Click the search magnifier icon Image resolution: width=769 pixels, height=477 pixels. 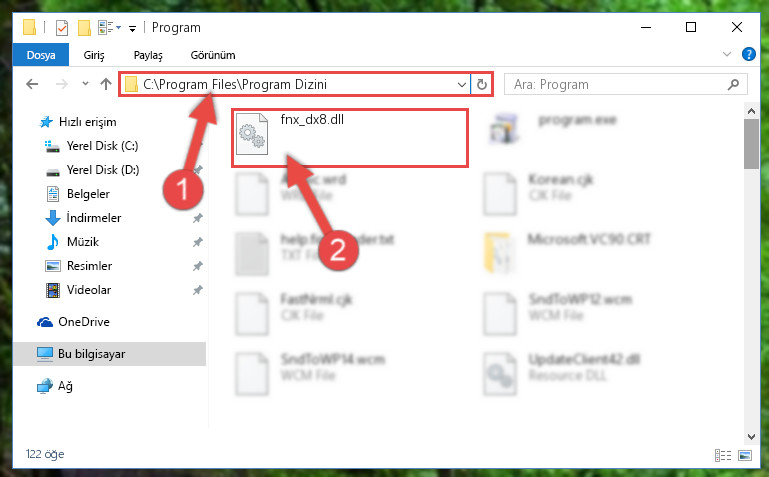pos(733,85)
